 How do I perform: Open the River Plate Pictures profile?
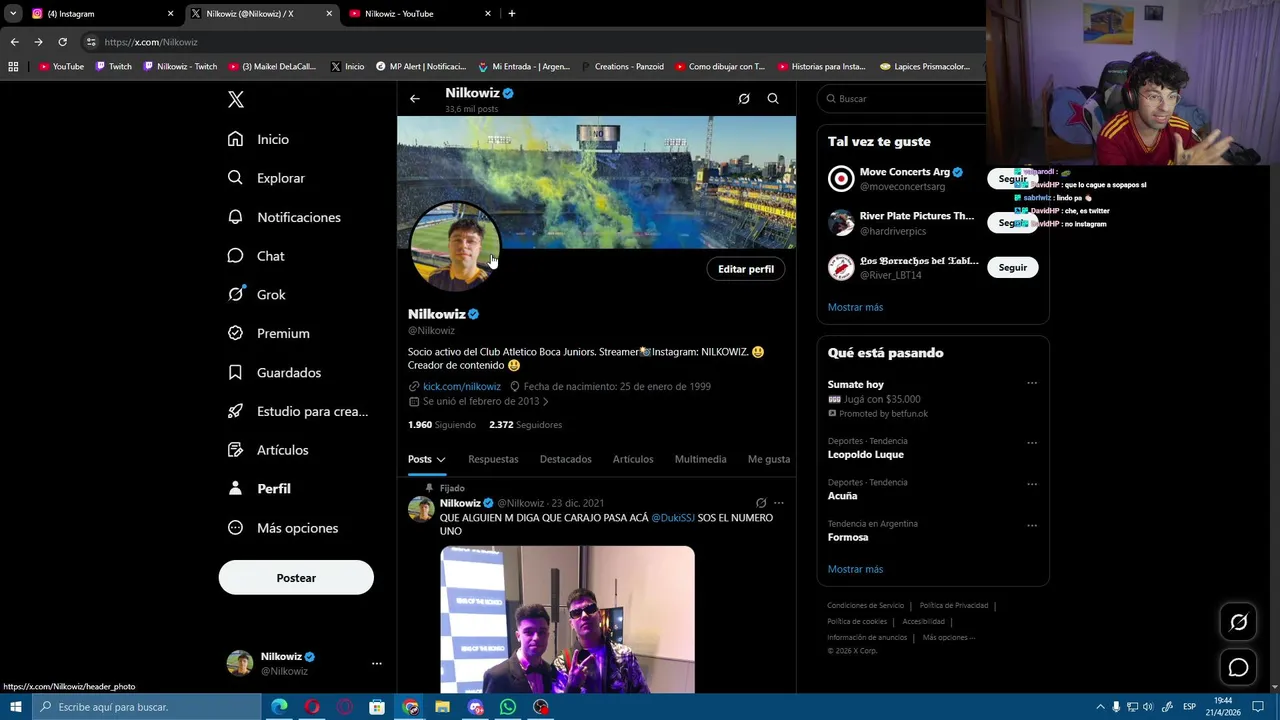pos(917,216)
